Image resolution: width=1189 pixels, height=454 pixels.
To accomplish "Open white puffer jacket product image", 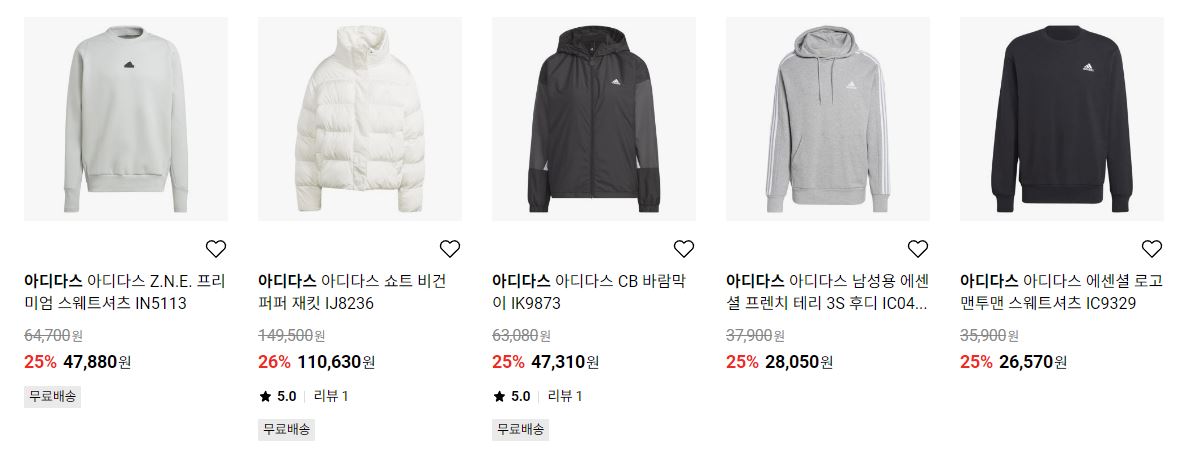I will coord(359,119).
